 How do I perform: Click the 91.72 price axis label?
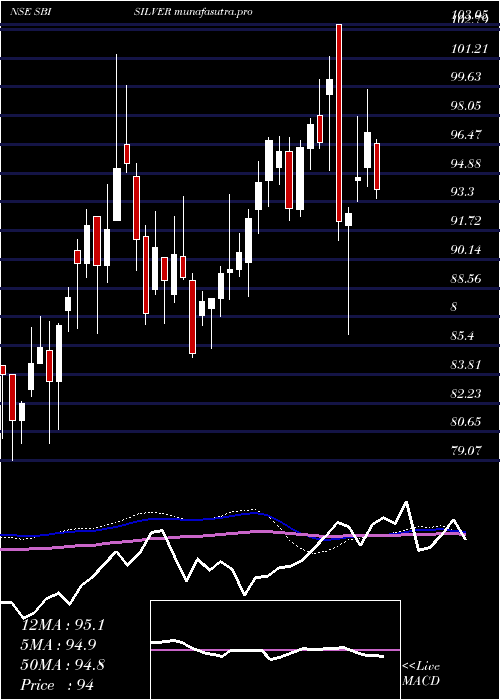(466, 221)
